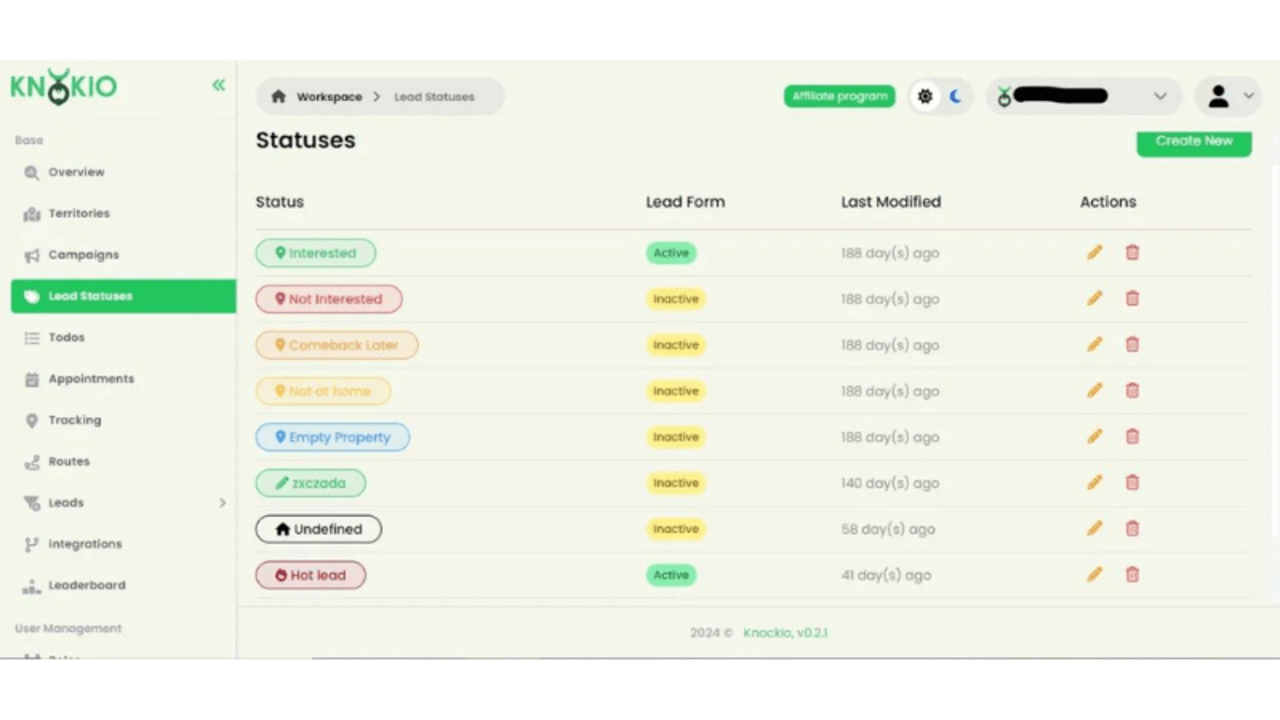Edit the Hot lead status
Screen dimensions: 1280x720
point(1094,575)
